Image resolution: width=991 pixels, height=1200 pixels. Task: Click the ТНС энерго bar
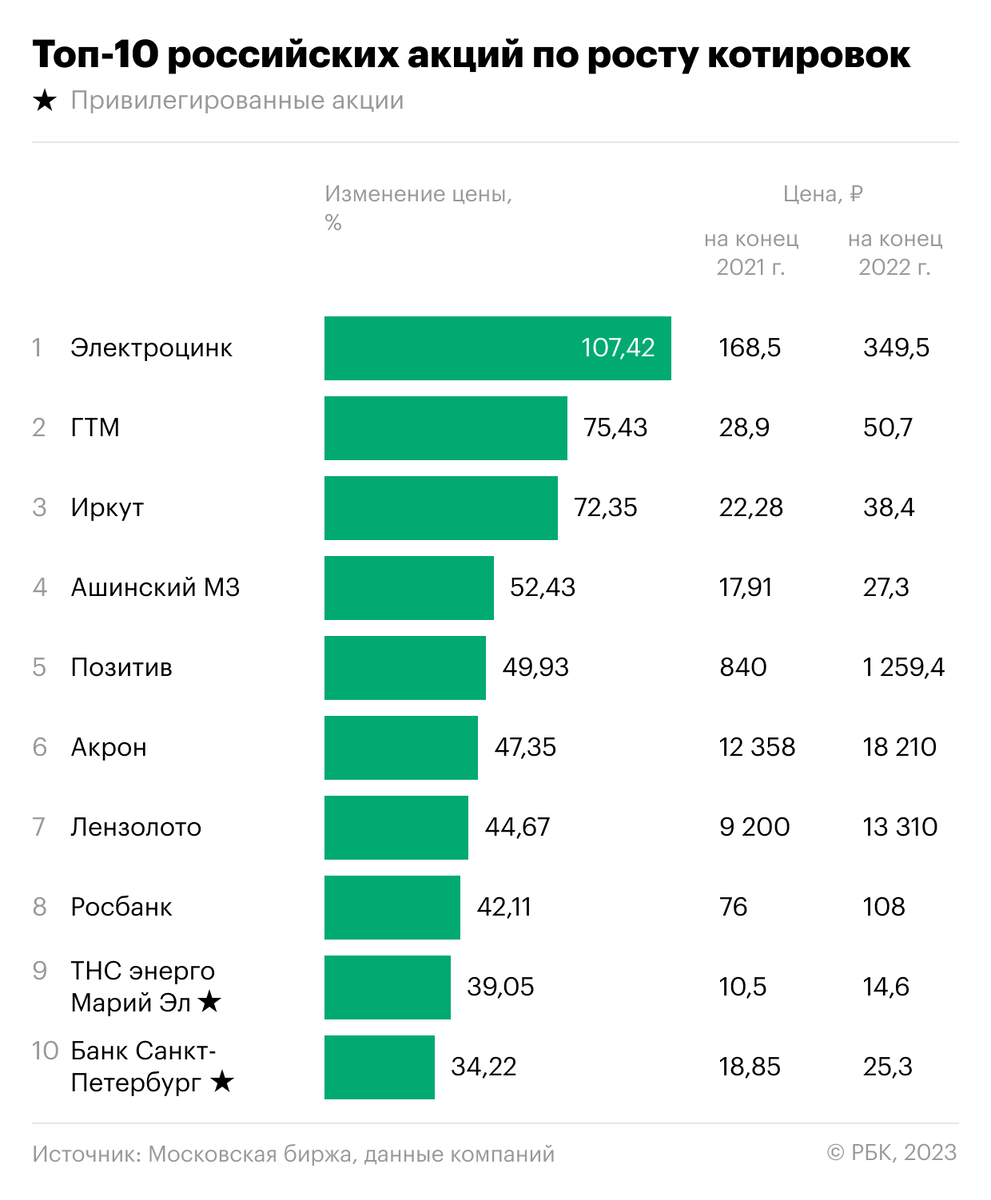click(x=387, y=987)
